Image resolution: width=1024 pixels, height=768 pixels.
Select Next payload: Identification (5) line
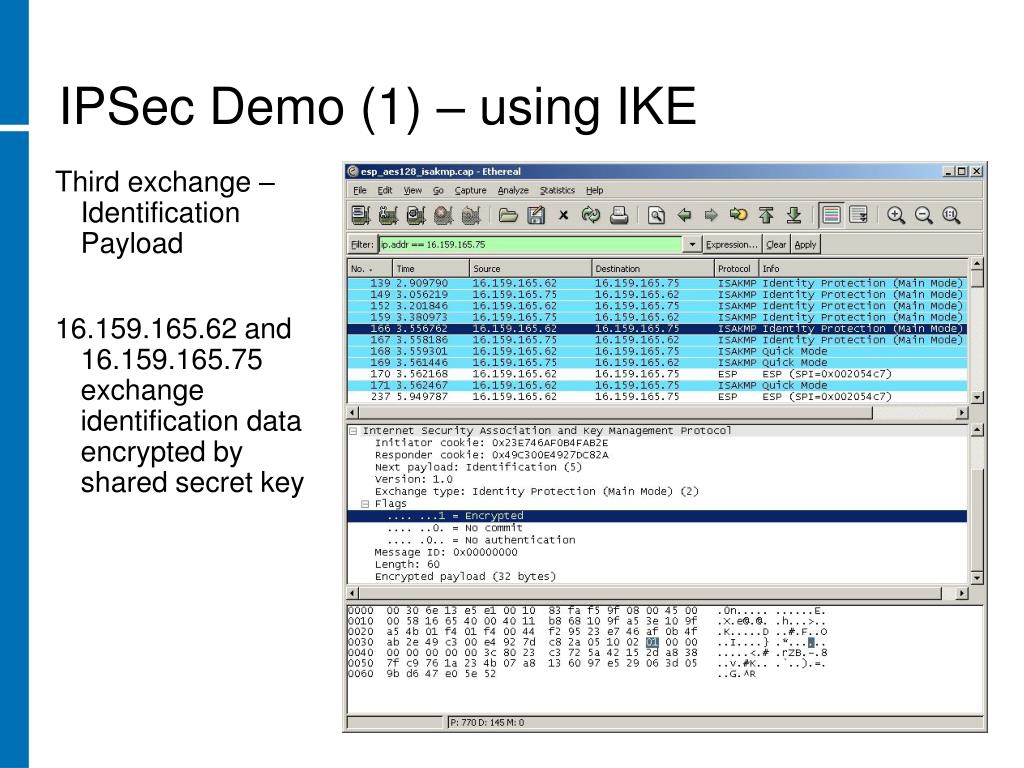478,467
